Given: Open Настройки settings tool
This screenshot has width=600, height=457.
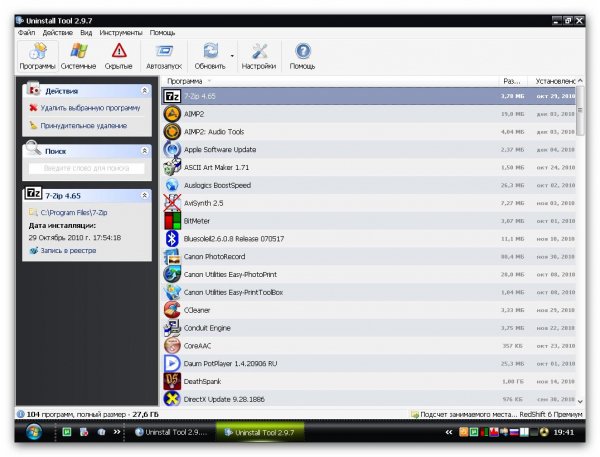Looking at the screenshot, I should click(x=259, y=56).
